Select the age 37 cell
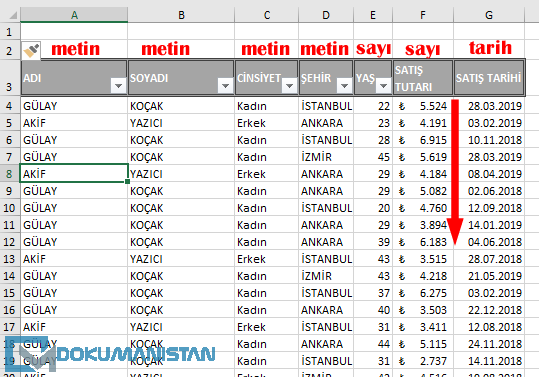 coord(373,293)
